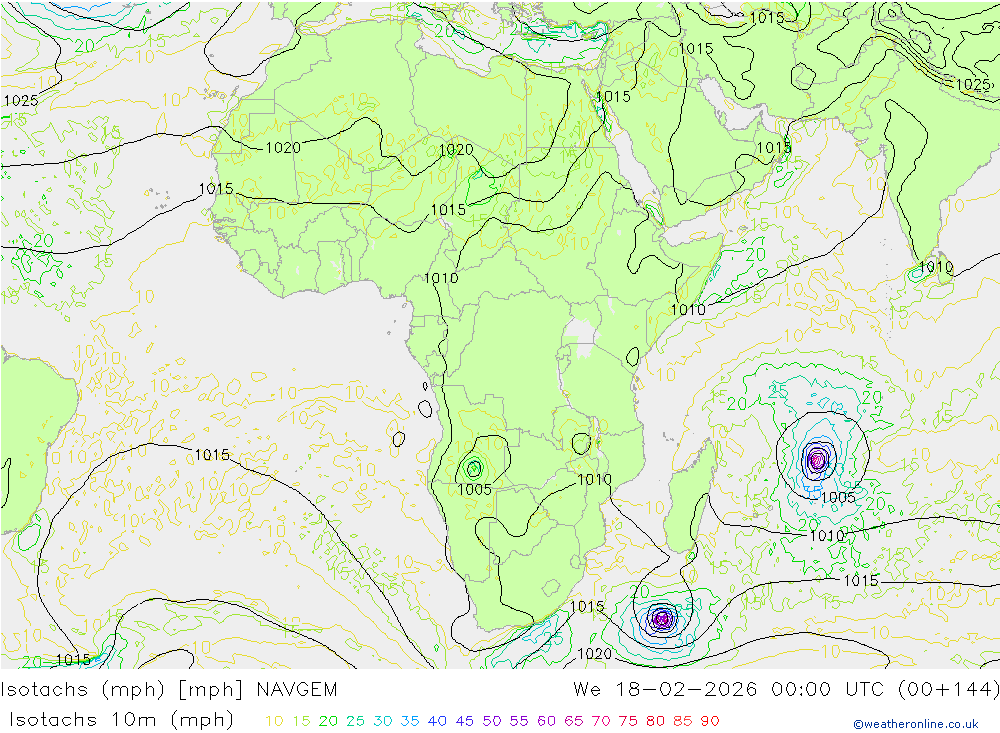The width and height of the screenshot is (1000, 733).
Task: Click the low pressure center over Angola
Action: coord(473,470)
